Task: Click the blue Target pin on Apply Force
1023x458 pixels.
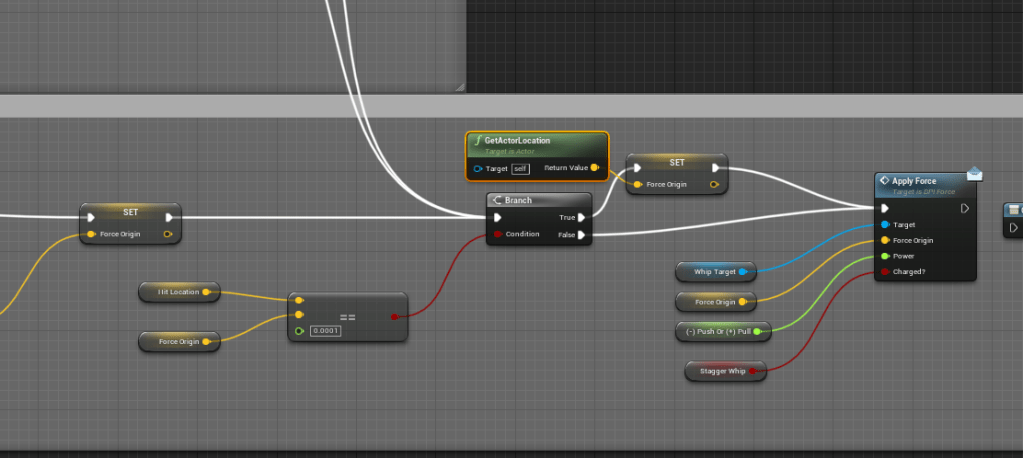Action: 885,225
